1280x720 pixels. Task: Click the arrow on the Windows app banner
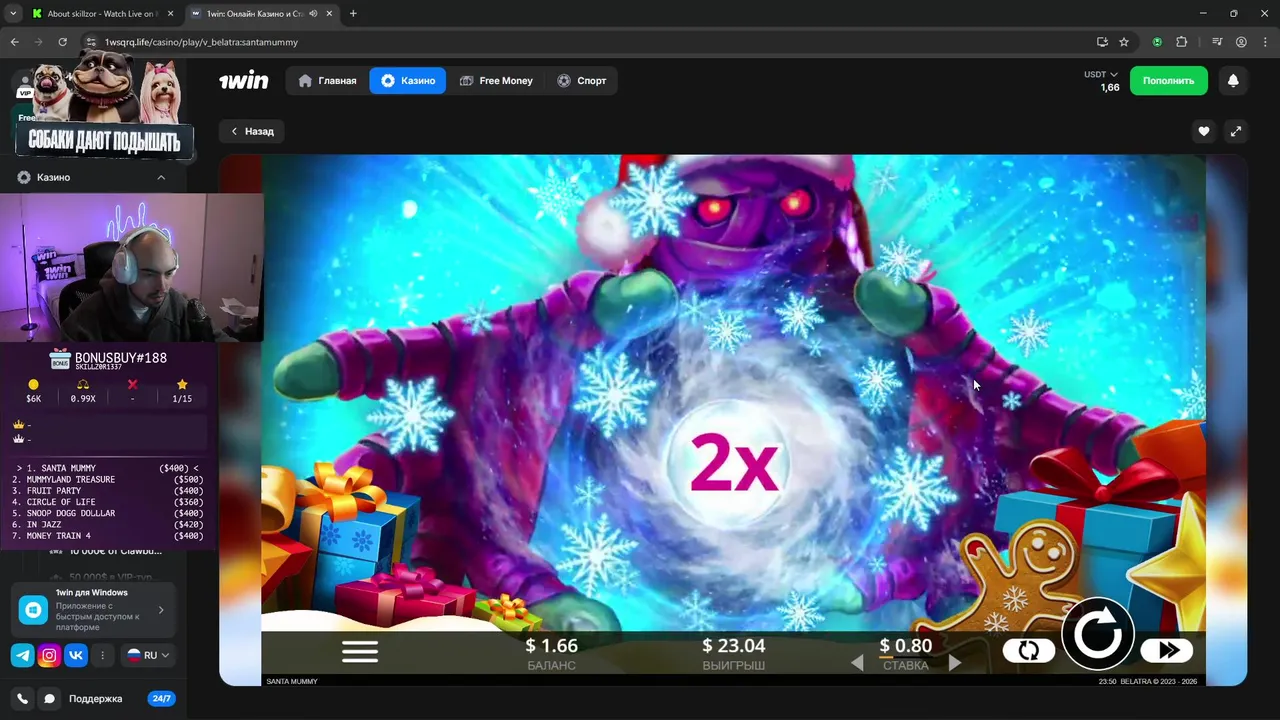[161, 609]
